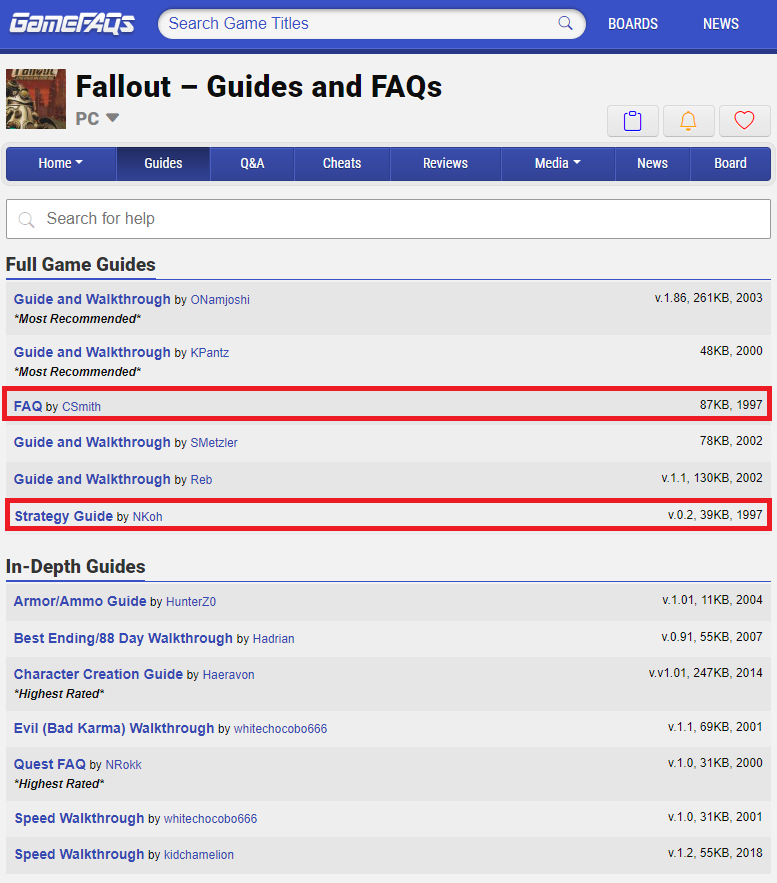Go to NEWS in the top header

721,24
